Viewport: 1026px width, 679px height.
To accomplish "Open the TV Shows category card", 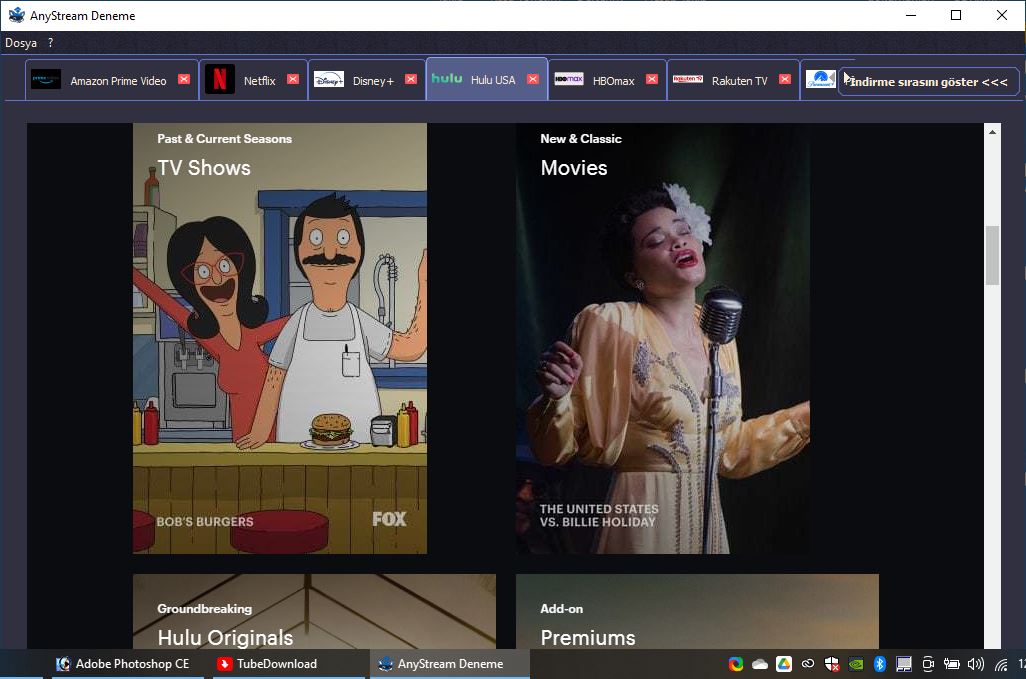I will (279, 338).
